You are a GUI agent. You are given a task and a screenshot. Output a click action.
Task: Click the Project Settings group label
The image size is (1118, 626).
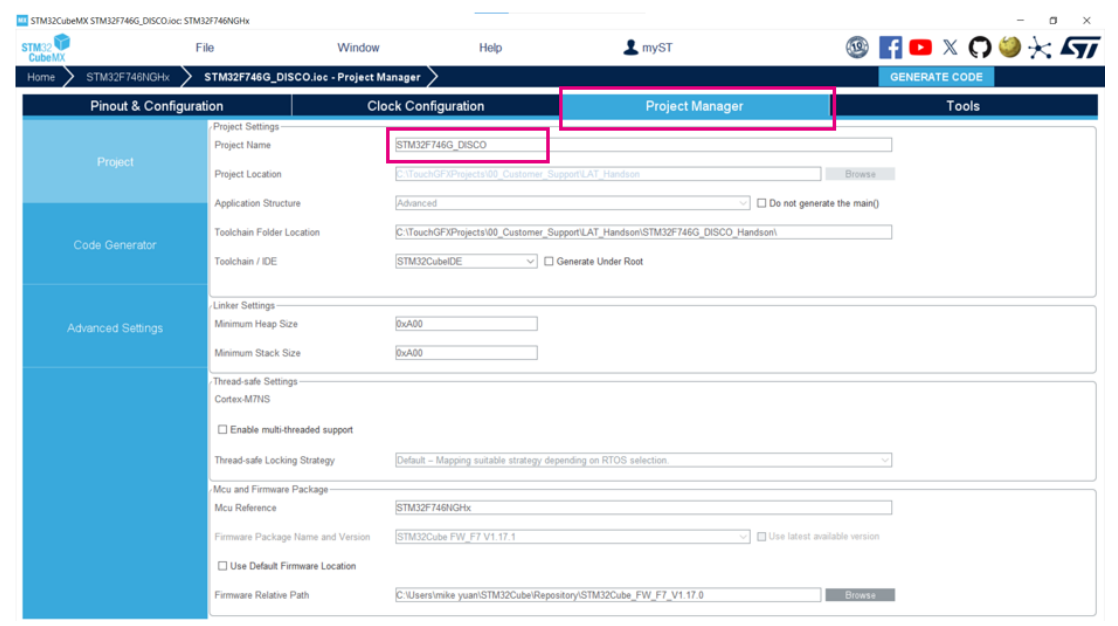[246, 126]
